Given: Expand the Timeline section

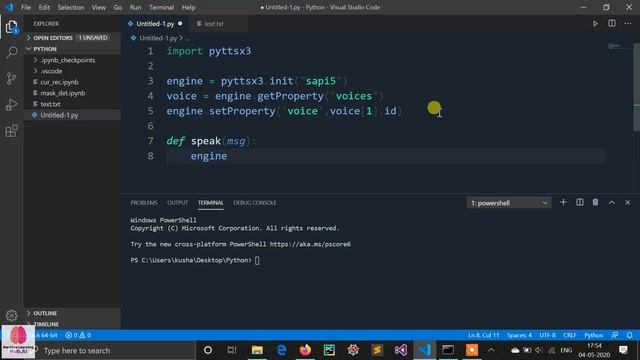Looking at the screenshot, I should [x=72, y=324].
